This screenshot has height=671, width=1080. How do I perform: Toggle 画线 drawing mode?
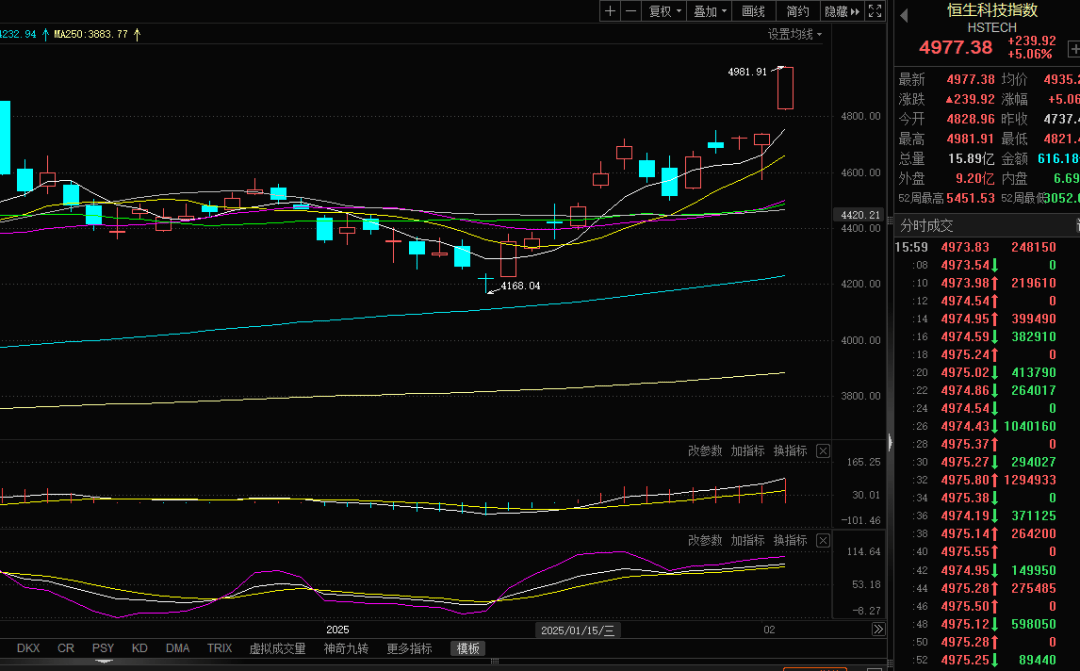(753, 11)
